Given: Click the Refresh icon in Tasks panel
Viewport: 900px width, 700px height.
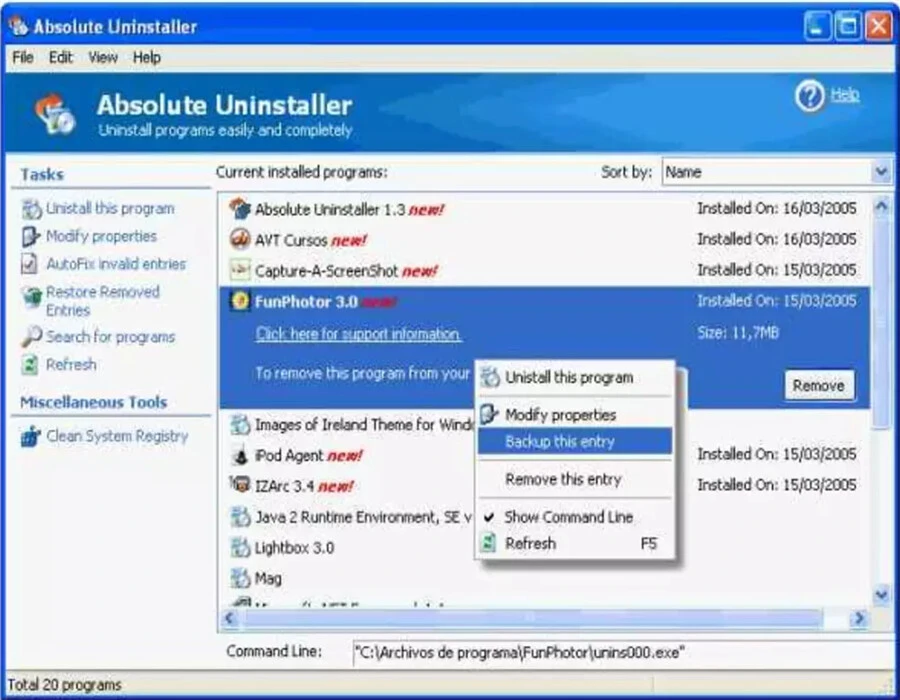Looking at the screenshot, I should [29, 365].
